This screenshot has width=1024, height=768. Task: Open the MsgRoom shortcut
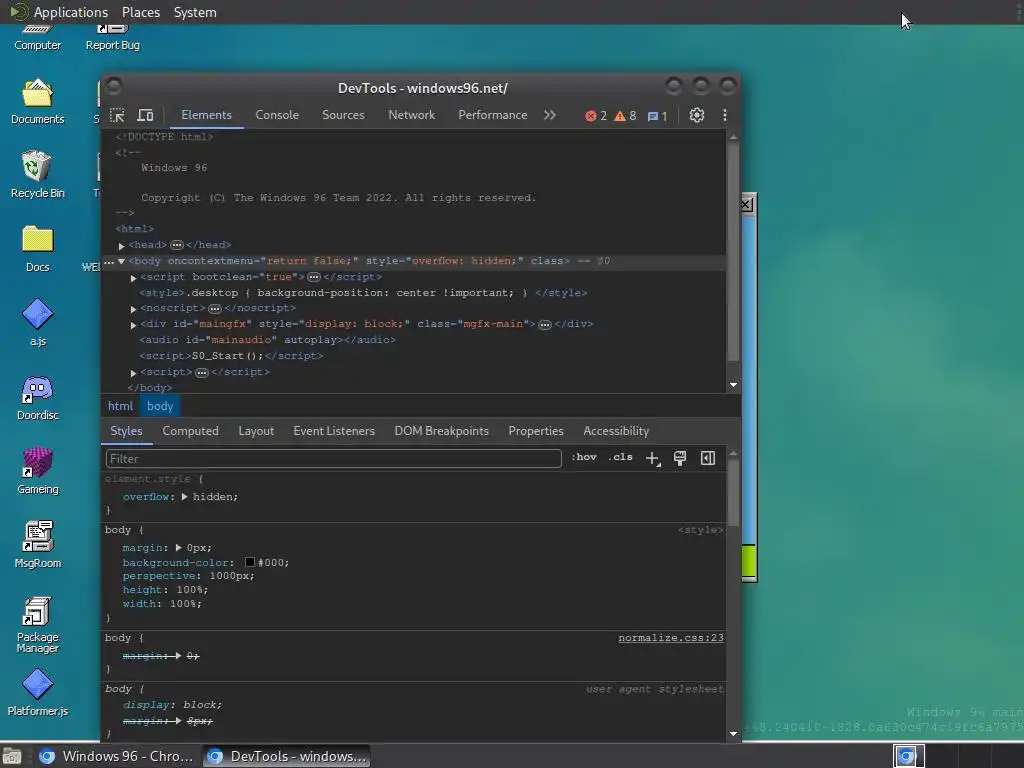click(x=37, y=545)
